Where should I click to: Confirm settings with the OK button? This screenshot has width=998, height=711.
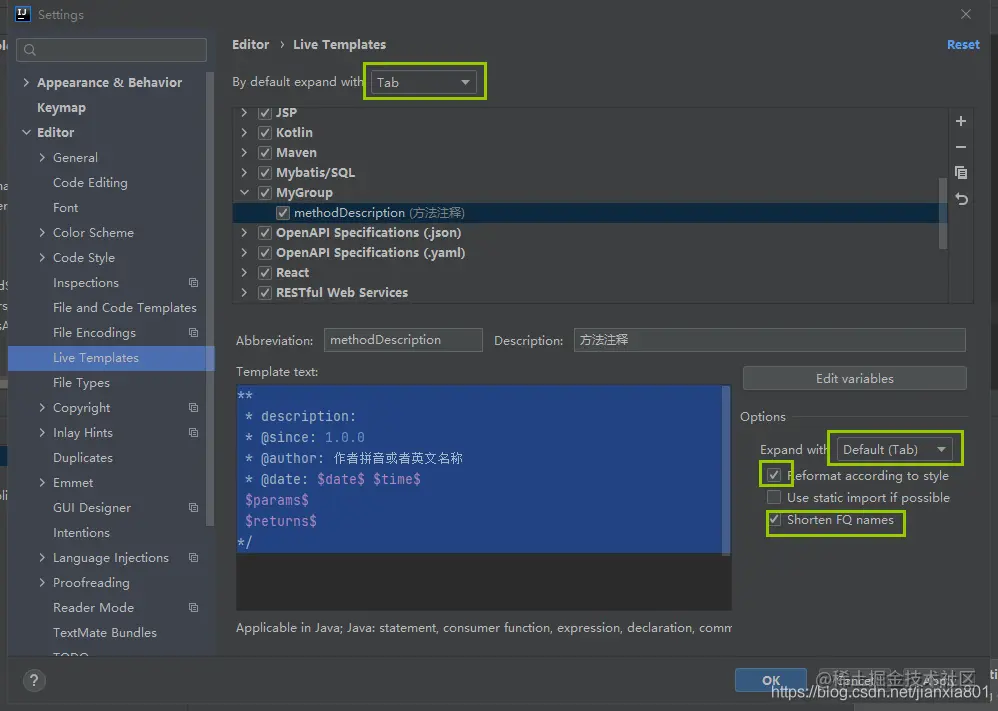(x=771, y=680)
